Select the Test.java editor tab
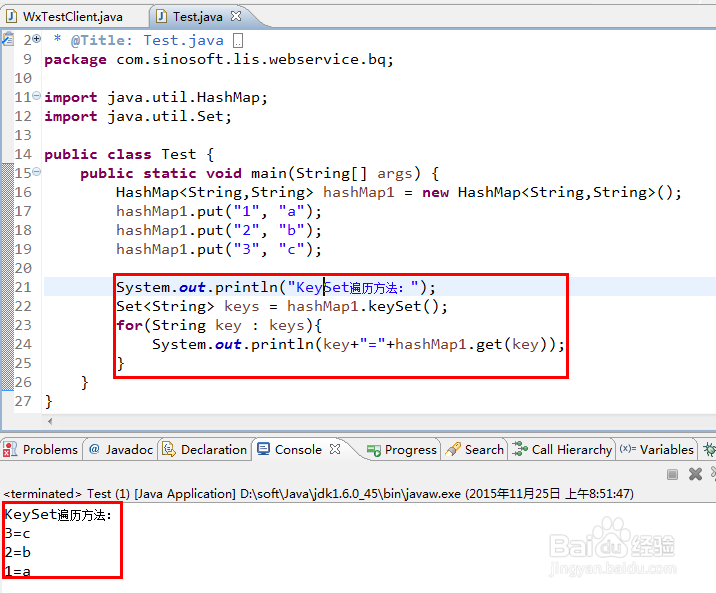 (198, 17)
